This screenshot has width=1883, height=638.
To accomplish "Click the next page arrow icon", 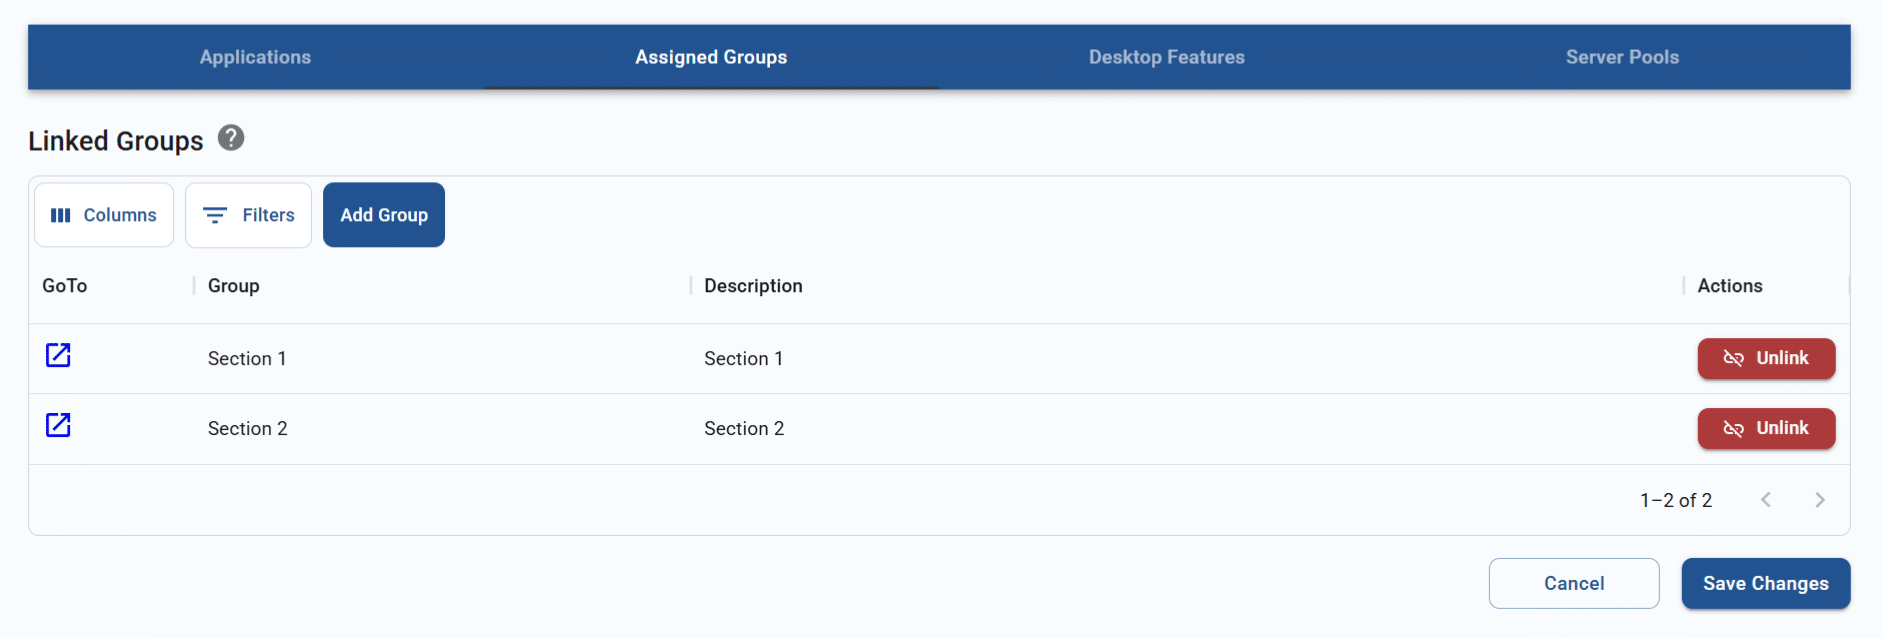I will click(1820, 499).
